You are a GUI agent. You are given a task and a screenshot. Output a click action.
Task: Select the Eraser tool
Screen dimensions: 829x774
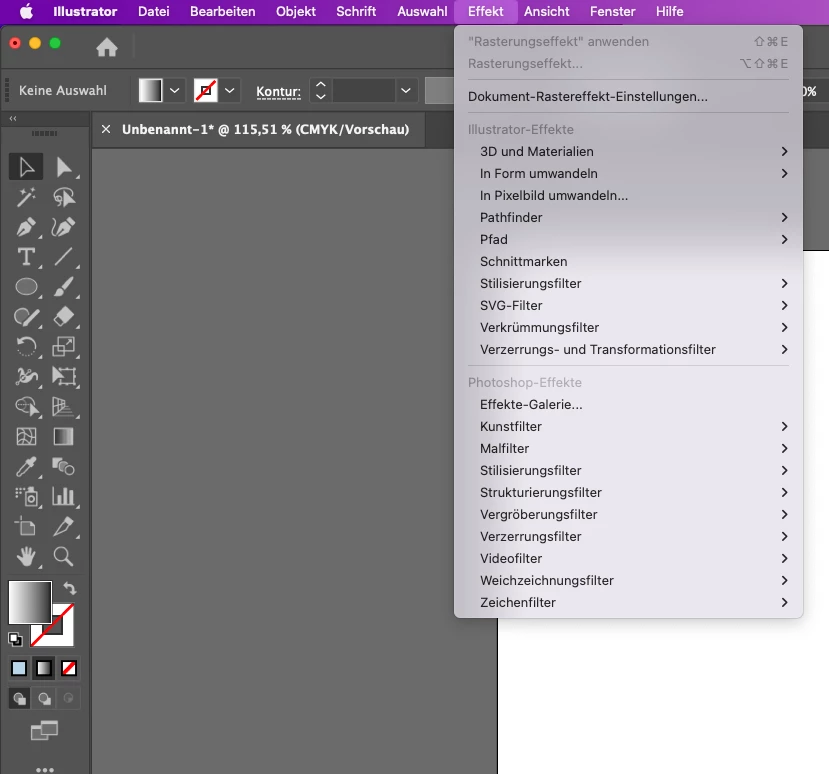point(64,317)
